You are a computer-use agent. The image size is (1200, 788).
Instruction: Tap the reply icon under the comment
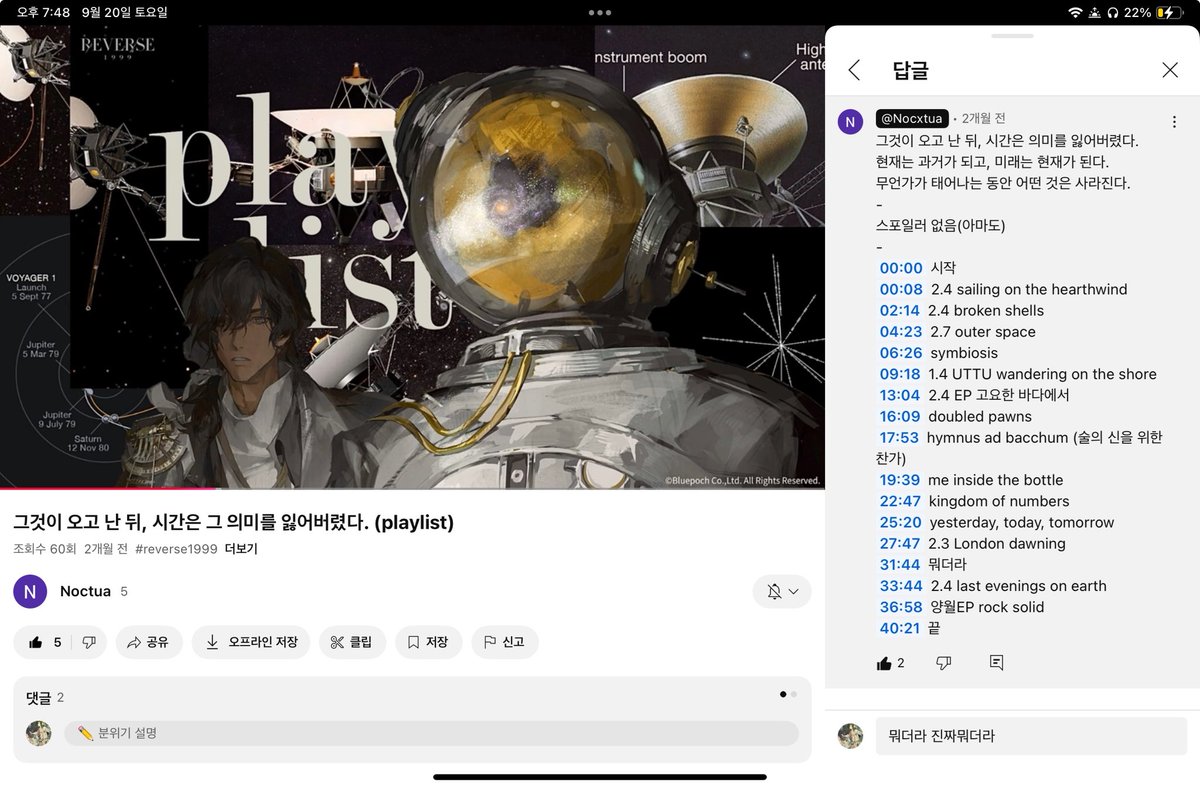click(x=996, y=663)
